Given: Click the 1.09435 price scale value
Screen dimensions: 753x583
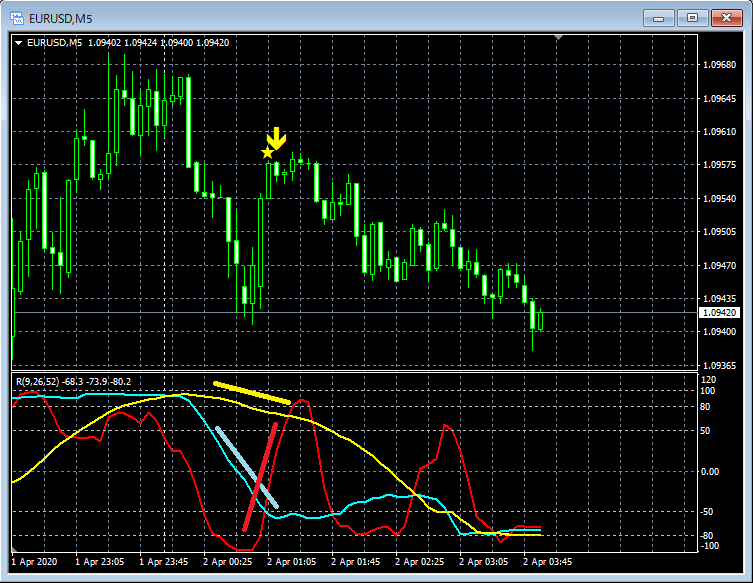Looking at the screenshot, I should pyautogui.click(x=719, y=298).
